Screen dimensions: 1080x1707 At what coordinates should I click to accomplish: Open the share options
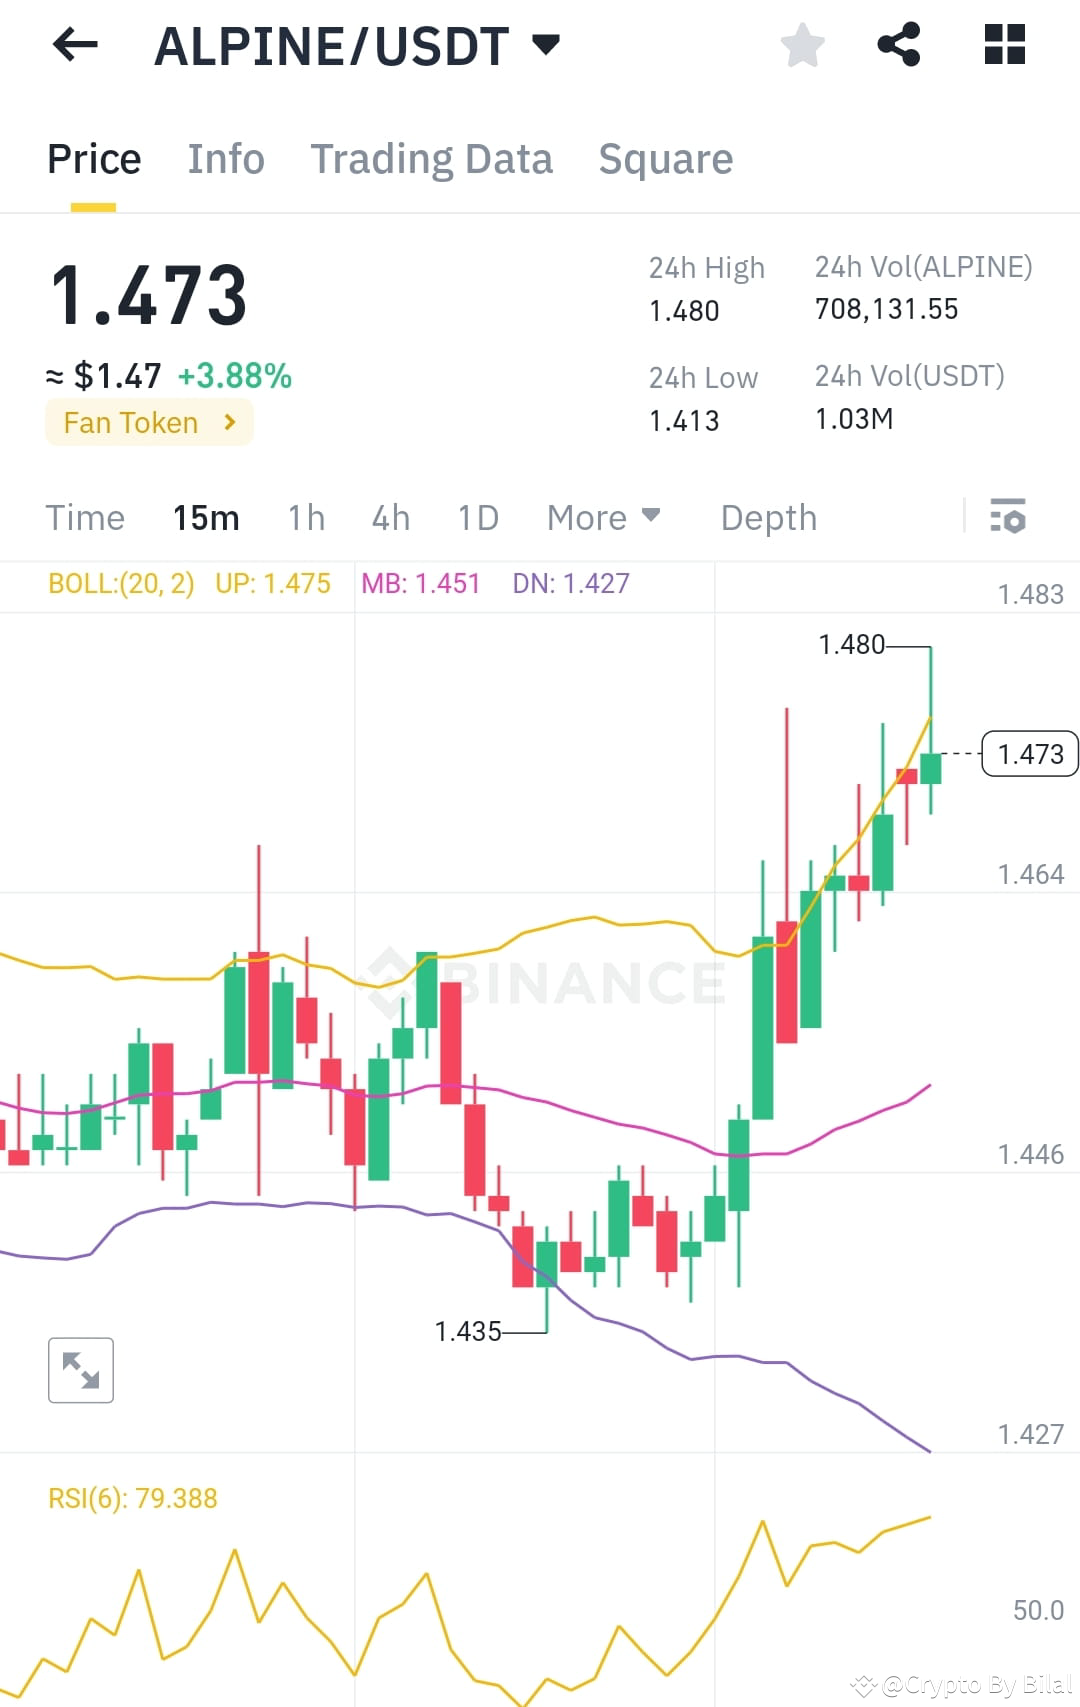coord(898,44)
